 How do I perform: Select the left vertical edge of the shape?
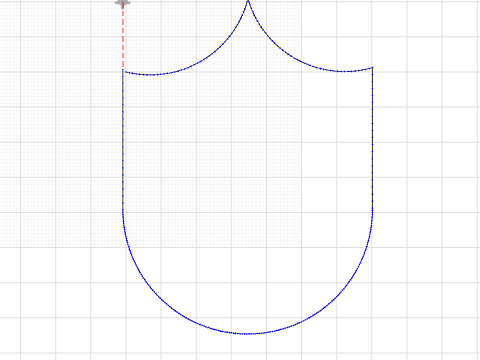pos(123,140)
